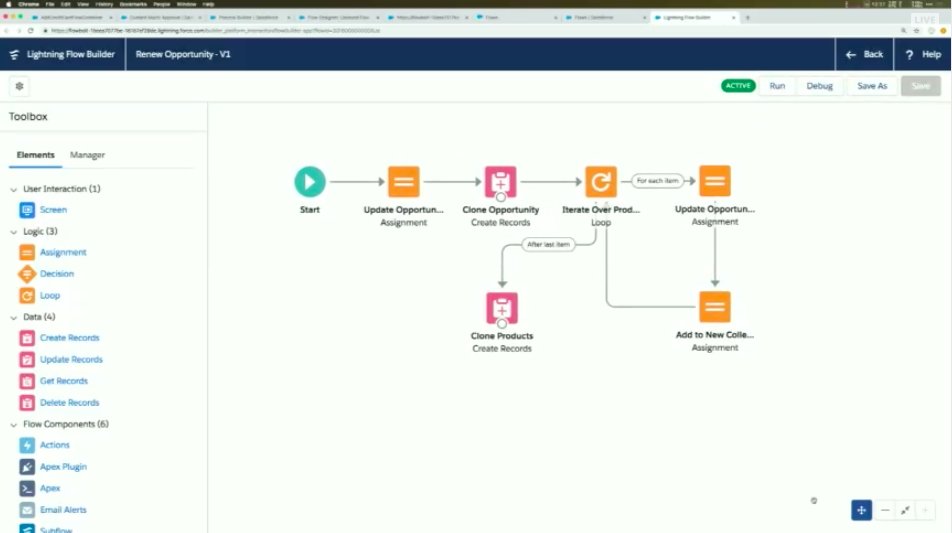Click the Start node on the canvas
The image size is (952, 533).
(x=310, y=182)
